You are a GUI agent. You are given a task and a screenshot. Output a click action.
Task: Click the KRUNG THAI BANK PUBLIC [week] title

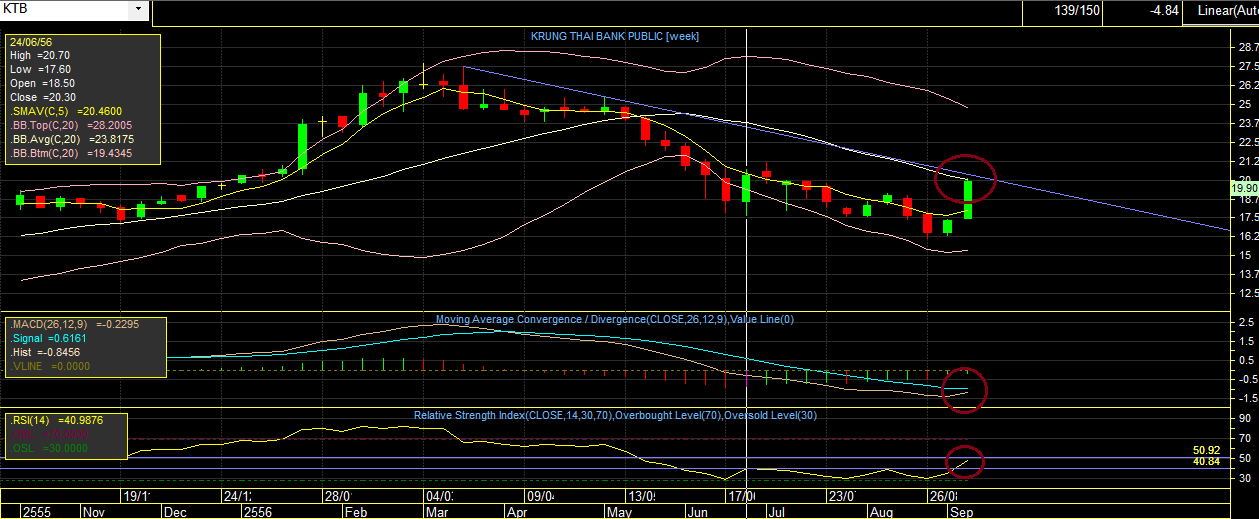(x=614, y=36)
